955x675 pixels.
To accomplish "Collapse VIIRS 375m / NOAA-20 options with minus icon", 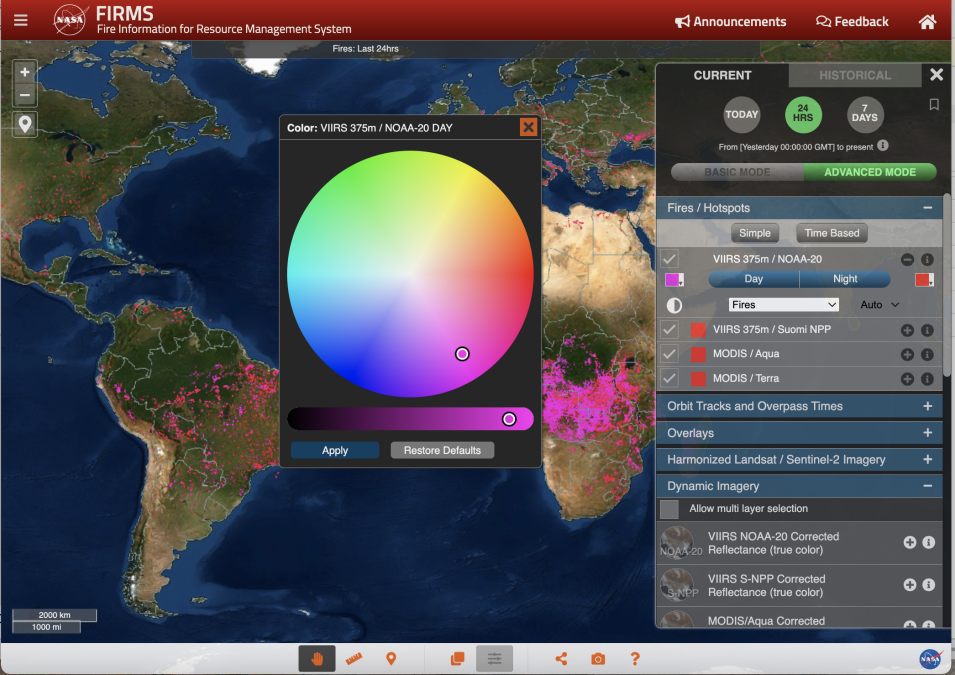I will tap(907, 260).
